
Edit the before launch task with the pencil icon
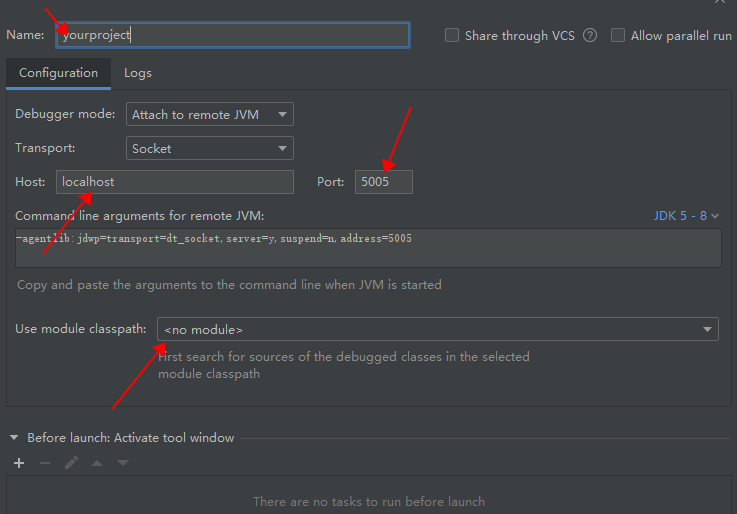pos(71,463)
